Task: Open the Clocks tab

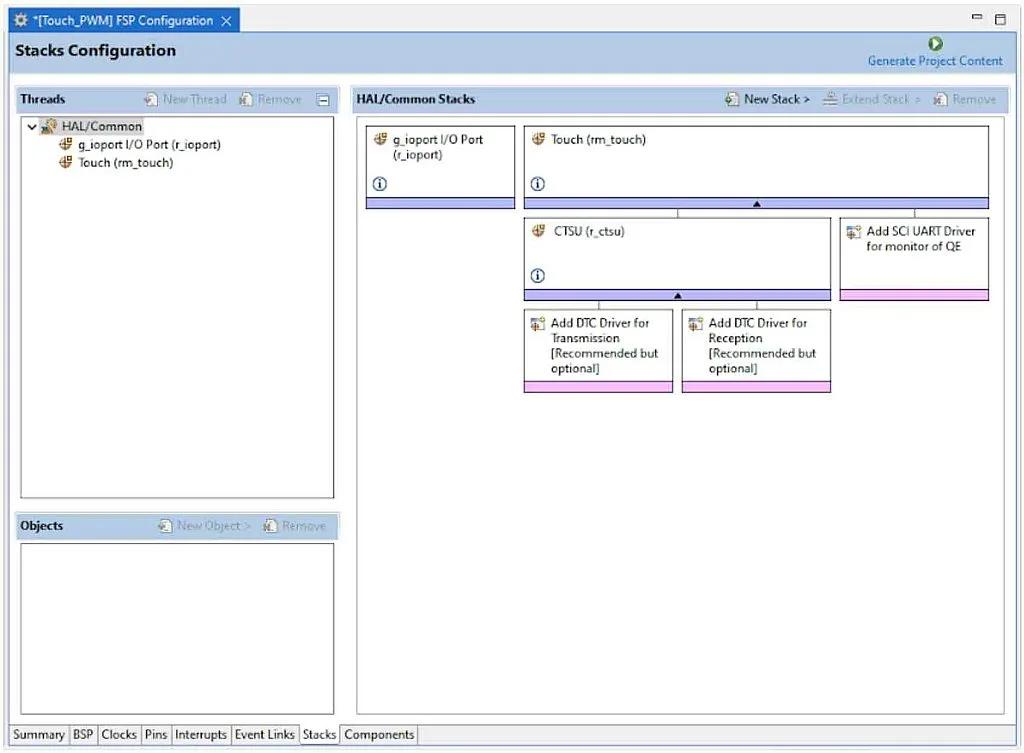Action: pyautogui.click(x=119, y=734)
